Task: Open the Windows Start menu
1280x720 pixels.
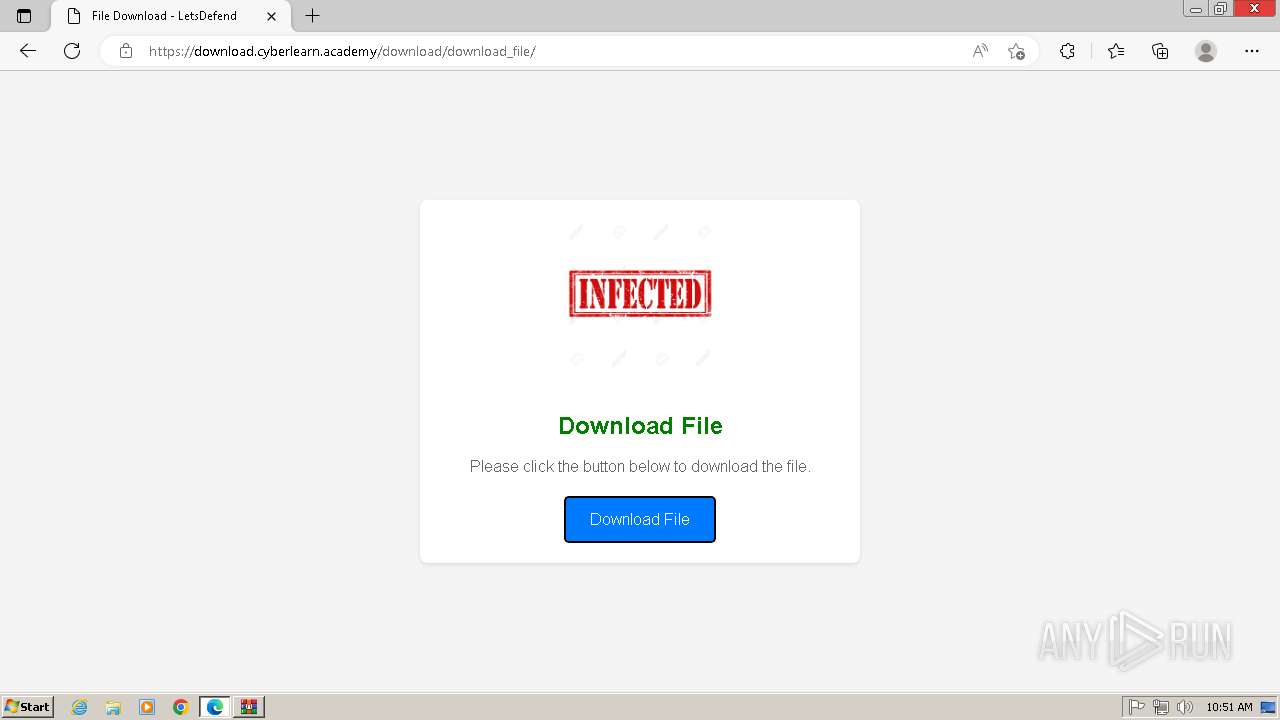Action: [x=28, y=707]
